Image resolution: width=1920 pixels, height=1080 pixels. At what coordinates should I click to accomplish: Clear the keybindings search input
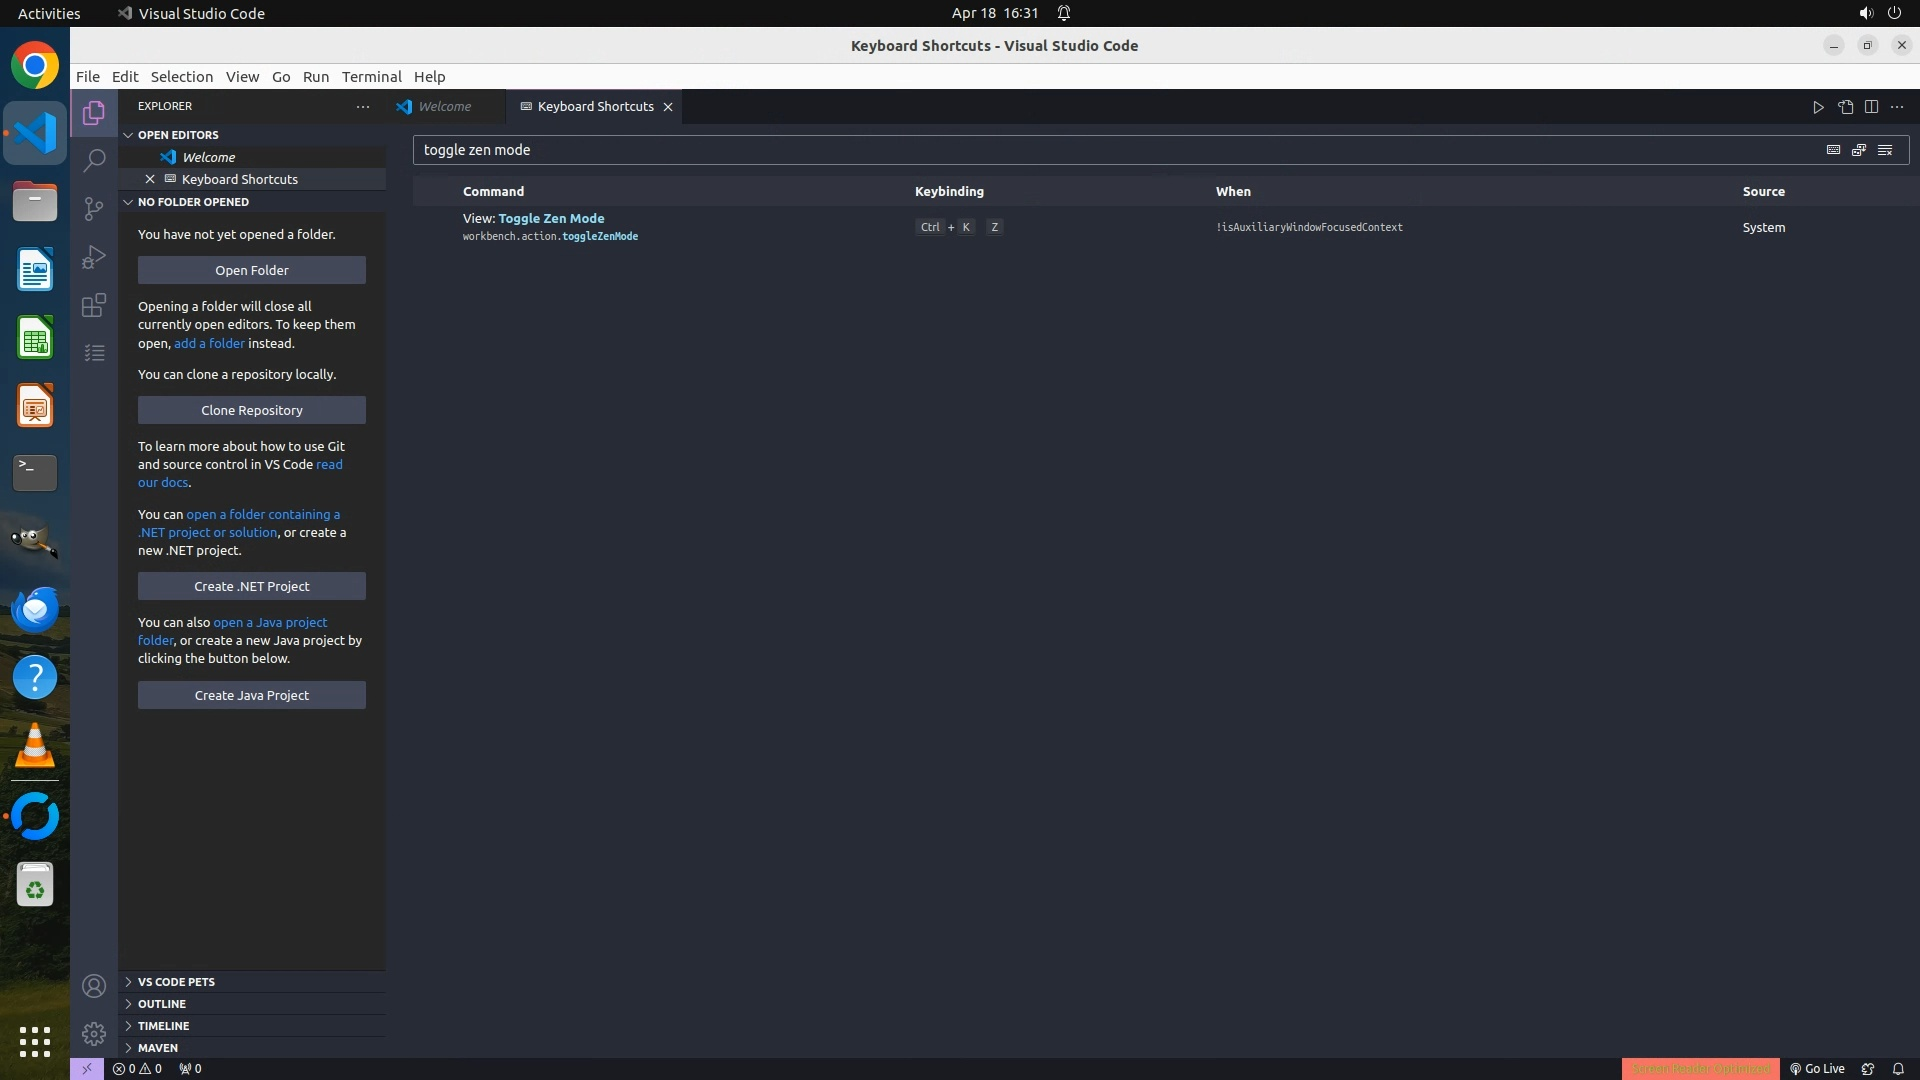coord(1885,150)
